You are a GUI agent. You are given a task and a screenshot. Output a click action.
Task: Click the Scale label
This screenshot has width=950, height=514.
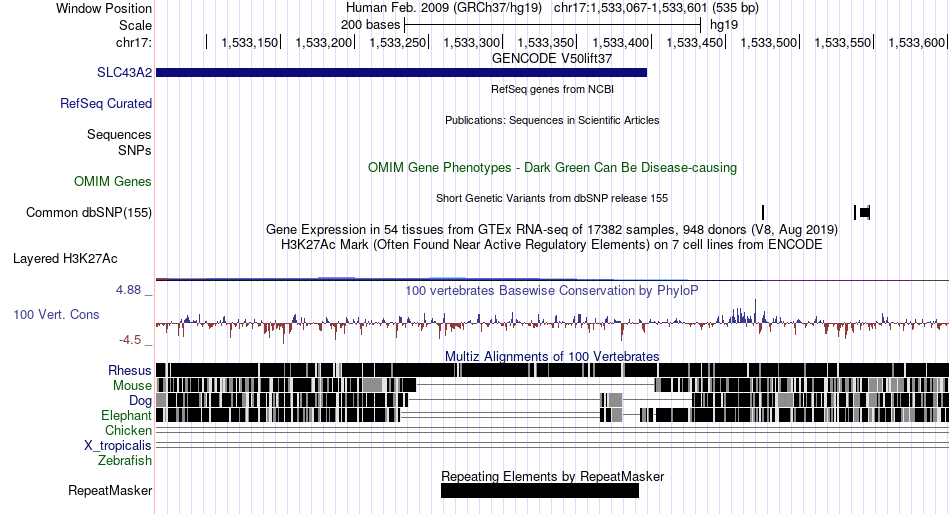point(135,25)
